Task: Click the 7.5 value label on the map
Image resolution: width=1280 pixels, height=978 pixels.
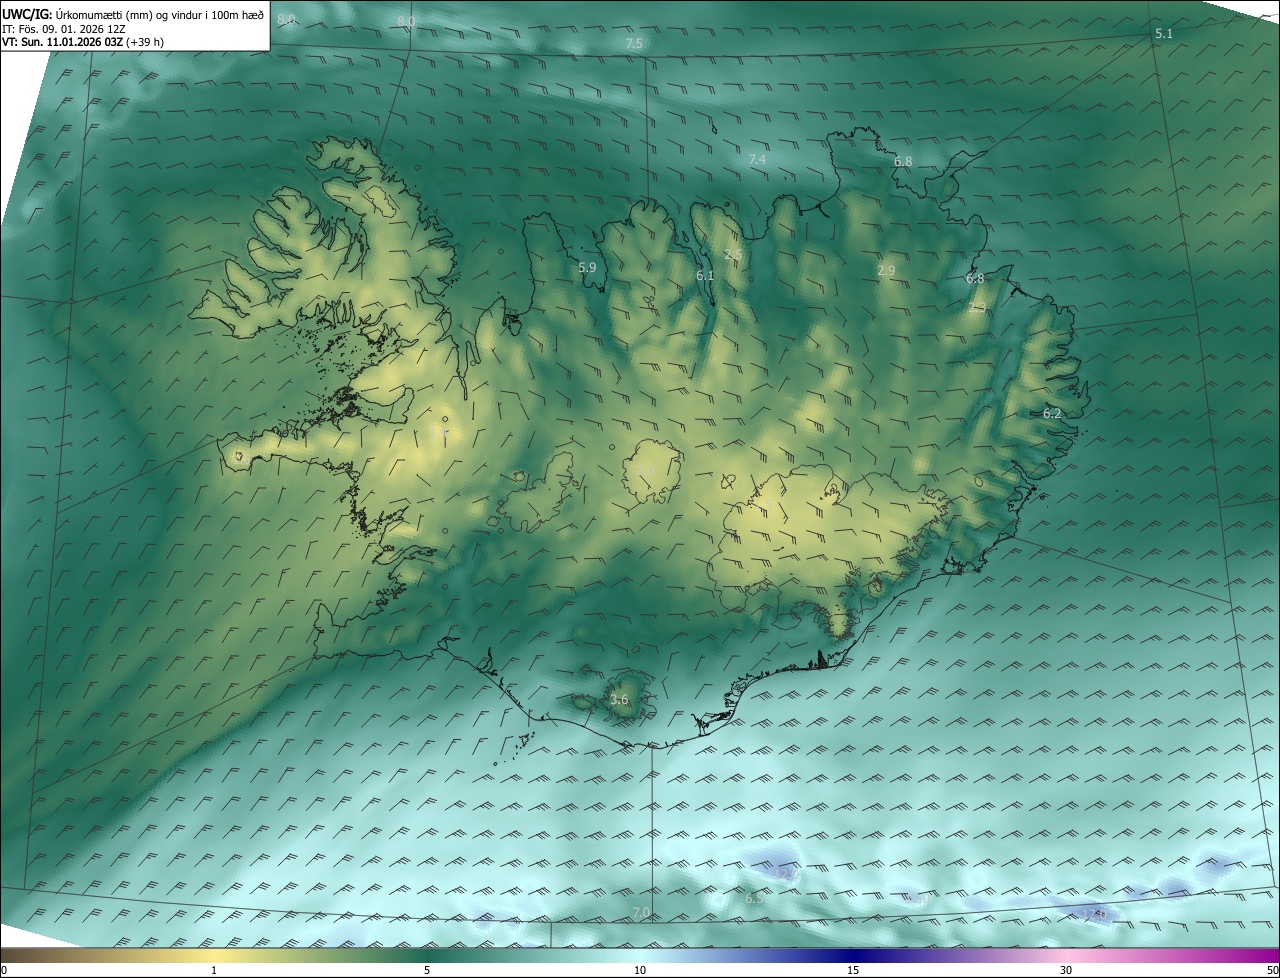Action: coord(634,44)
